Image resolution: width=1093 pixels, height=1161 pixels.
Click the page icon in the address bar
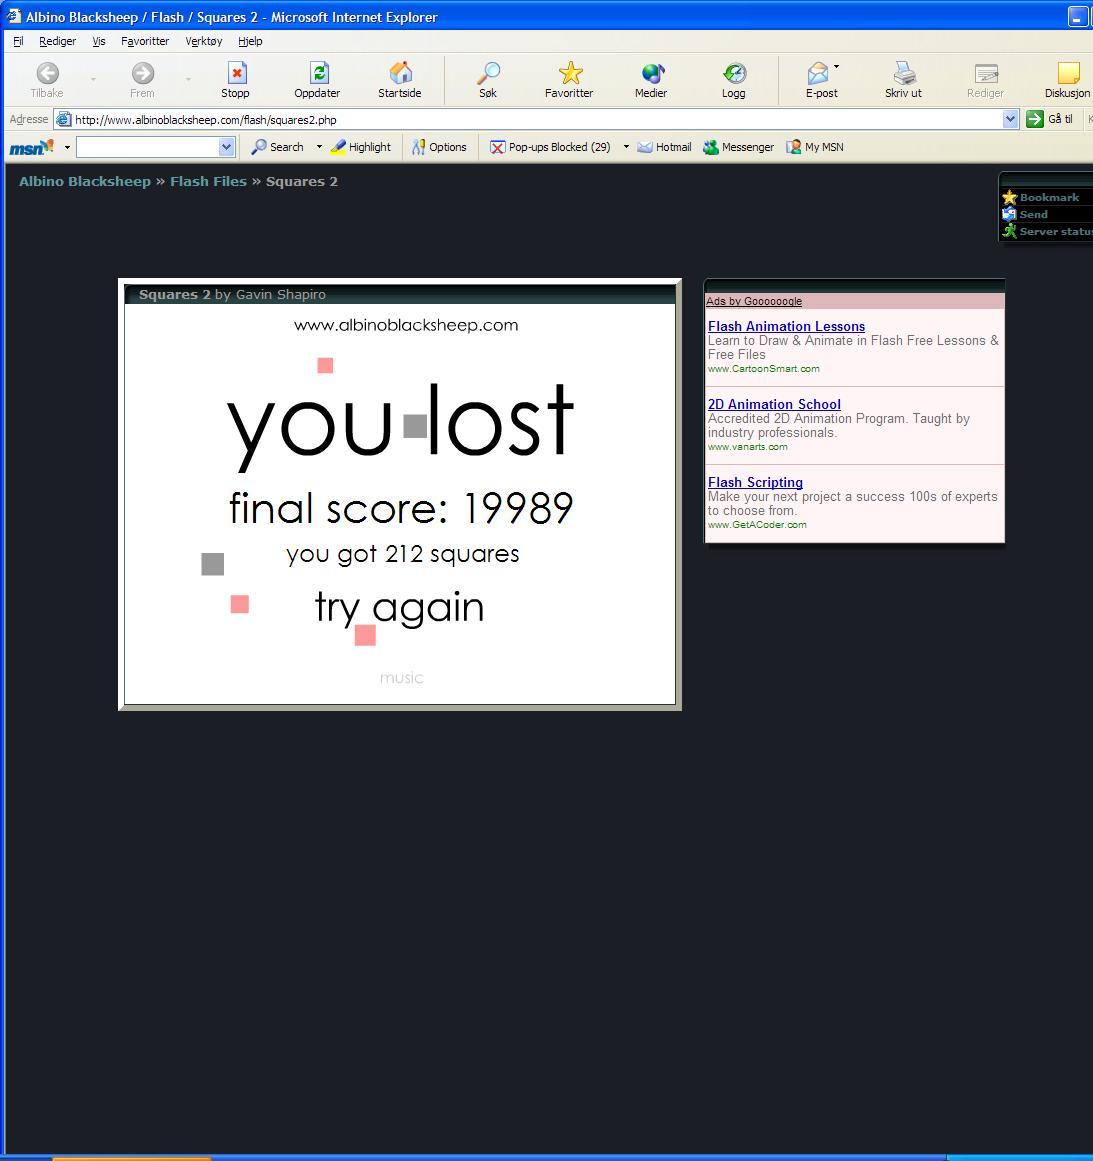tap(64, 119)
